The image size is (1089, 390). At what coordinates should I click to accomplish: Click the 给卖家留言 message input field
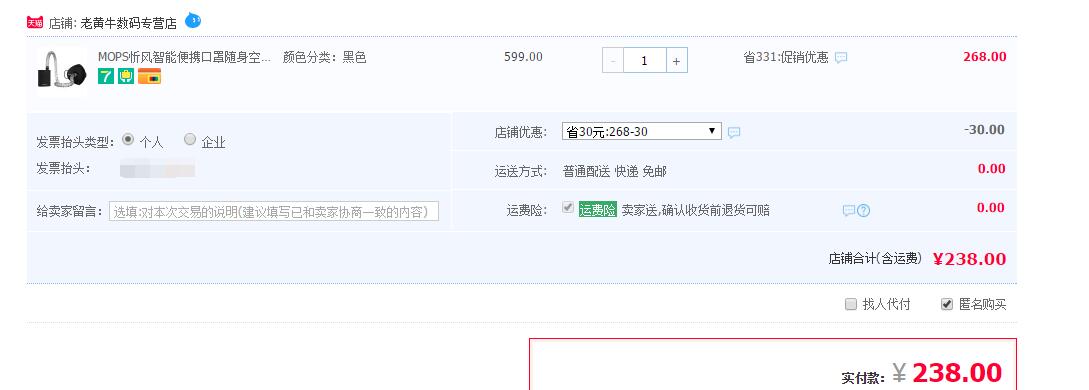[x=274, y=212]
